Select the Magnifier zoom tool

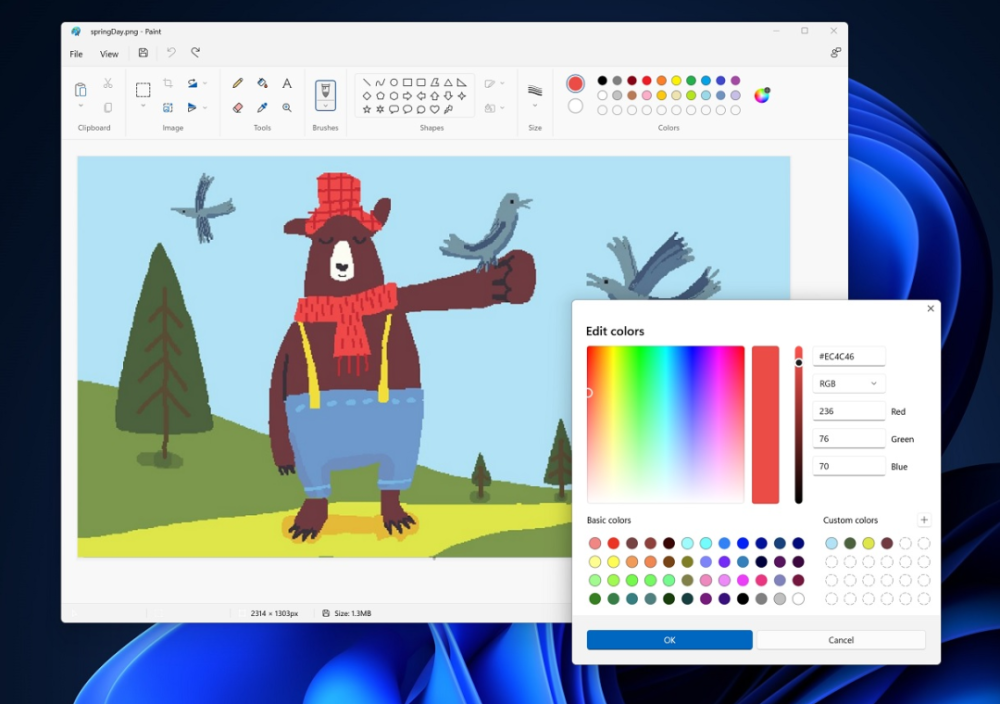(287, 108)
